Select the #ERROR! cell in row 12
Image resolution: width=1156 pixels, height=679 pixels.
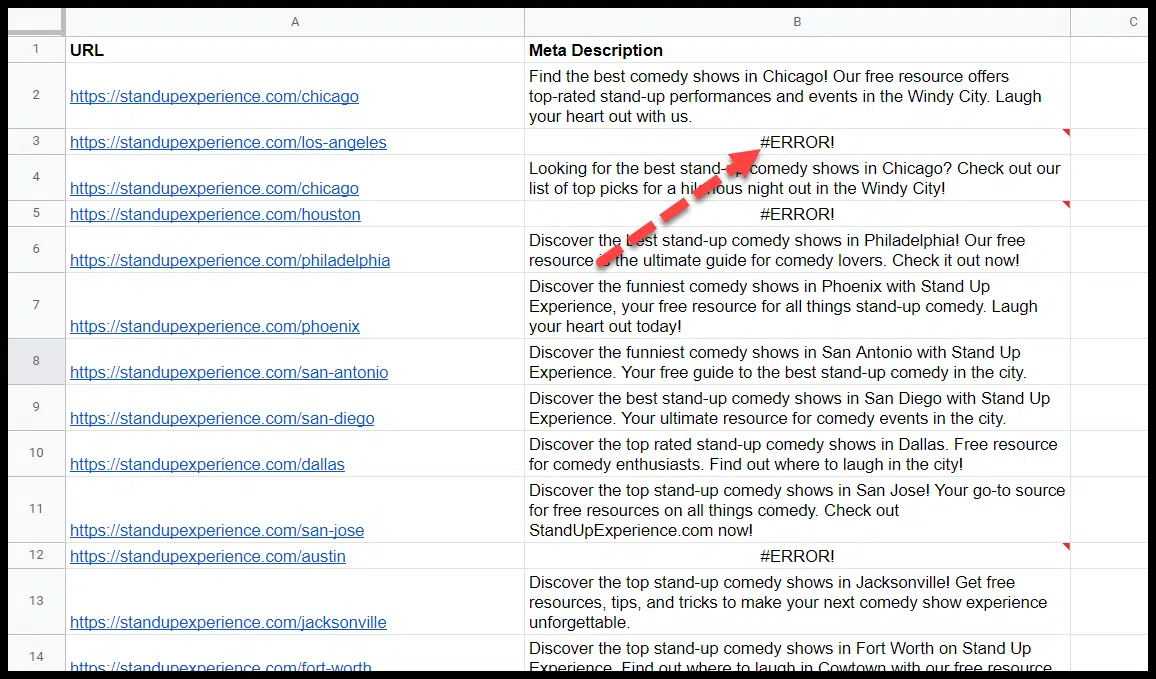click(x=797, y=556)
